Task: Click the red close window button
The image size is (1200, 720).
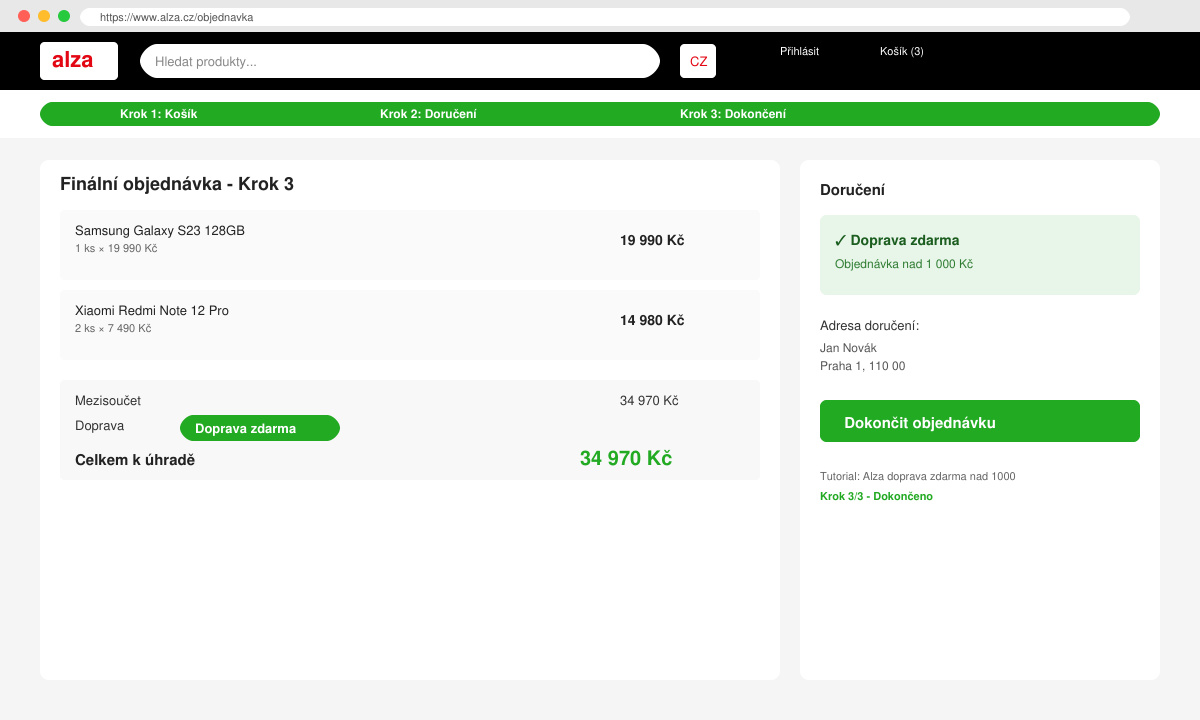Action: pos(24,16)
